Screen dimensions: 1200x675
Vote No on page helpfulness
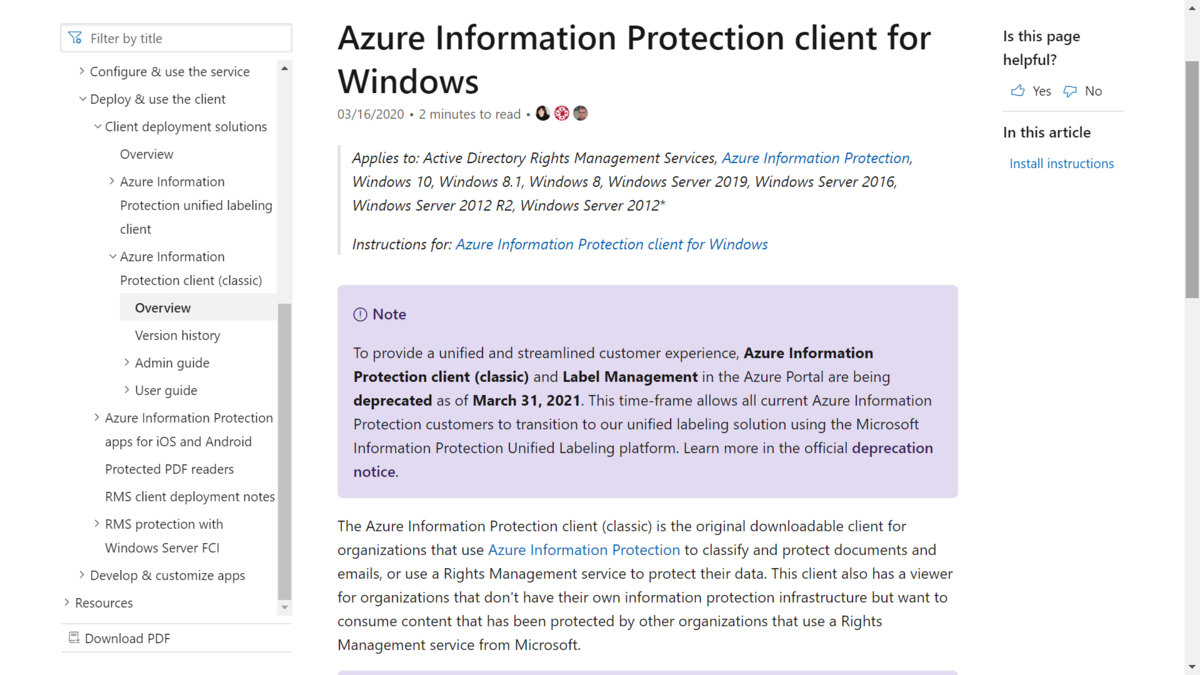click(x=1085, y=90)
